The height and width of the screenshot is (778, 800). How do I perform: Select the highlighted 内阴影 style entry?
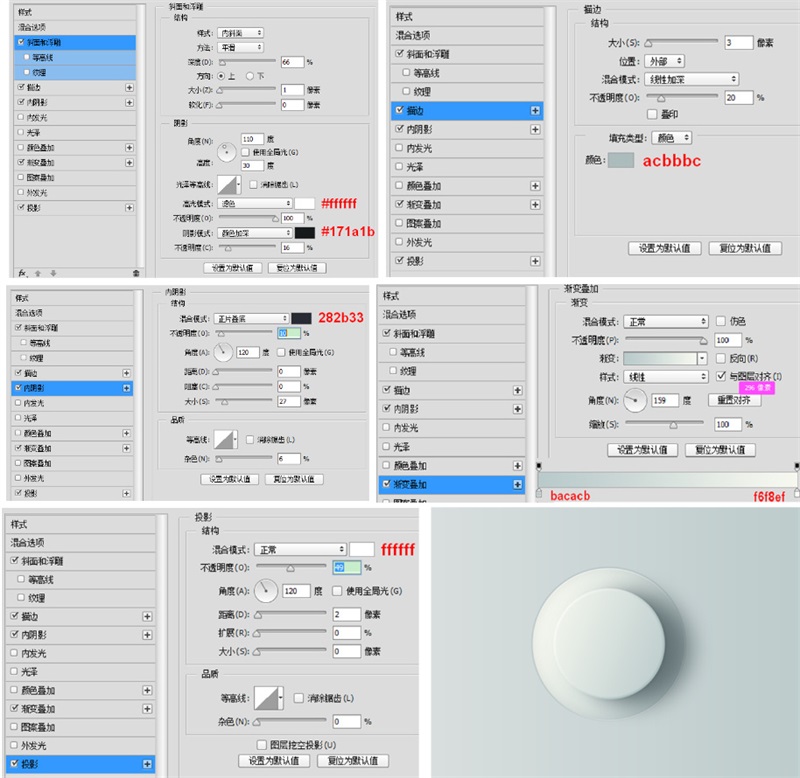click(x=72, y=388)
